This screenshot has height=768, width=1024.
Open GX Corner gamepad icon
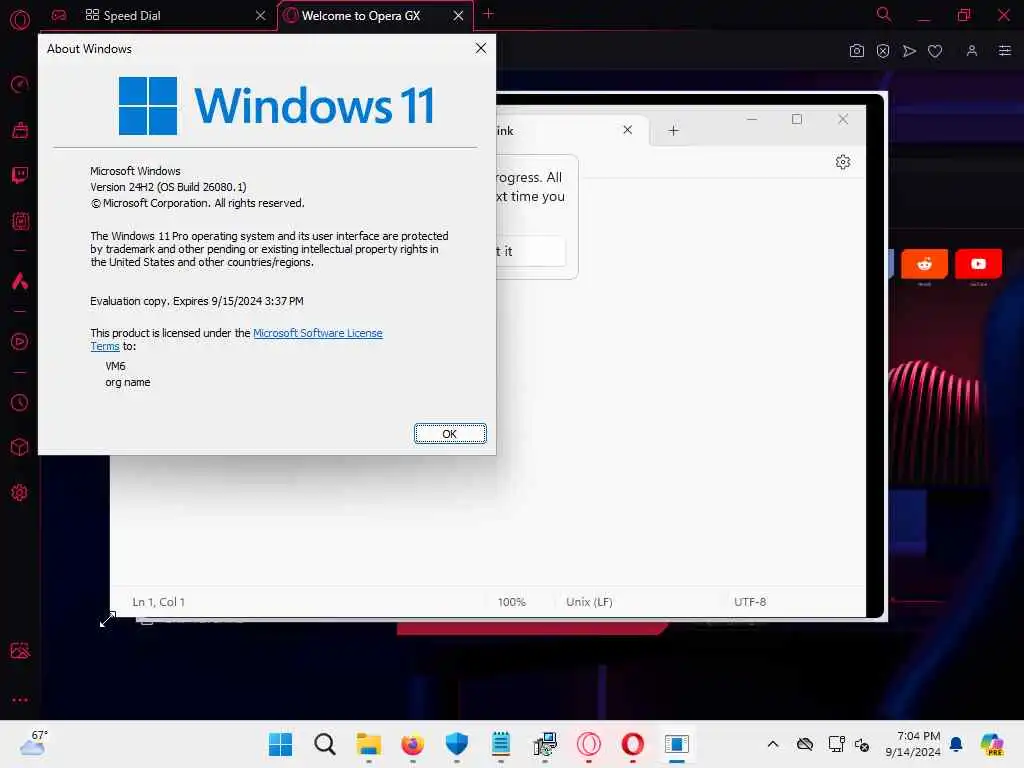click(59, 16)
